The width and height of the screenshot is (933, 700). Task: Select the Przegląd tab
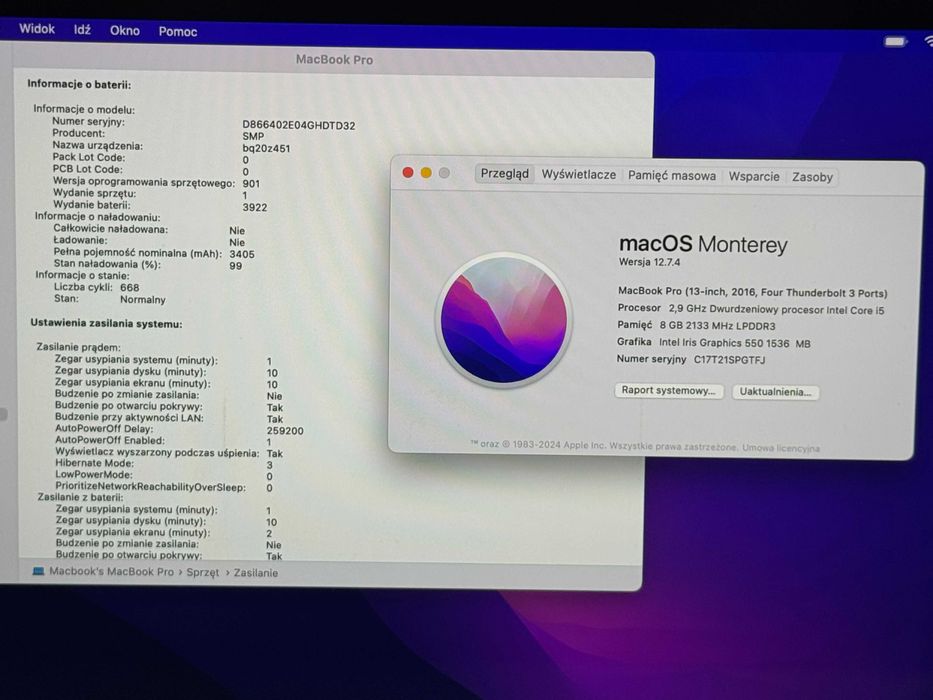(x=505, y=173)
